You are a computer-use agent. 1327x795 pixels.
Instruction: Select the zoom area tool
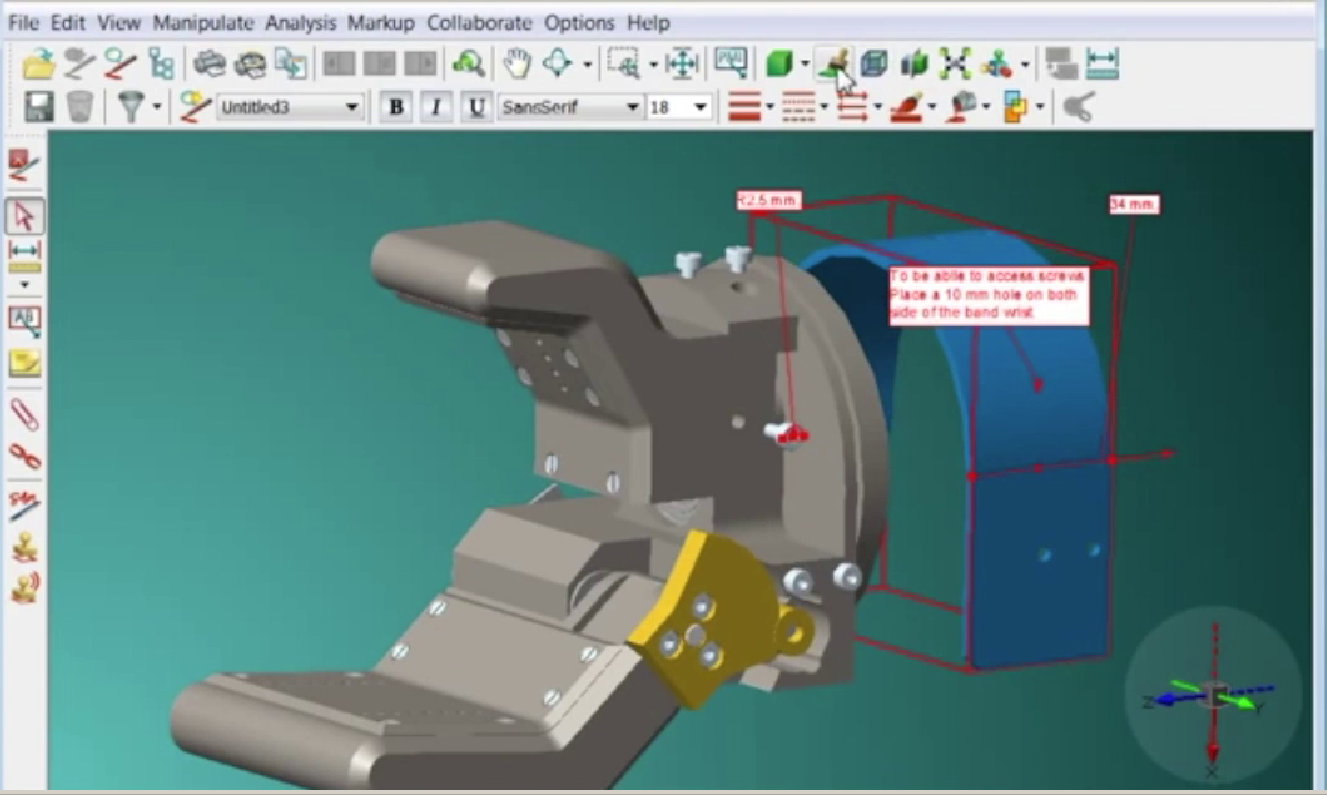[625, 65]
